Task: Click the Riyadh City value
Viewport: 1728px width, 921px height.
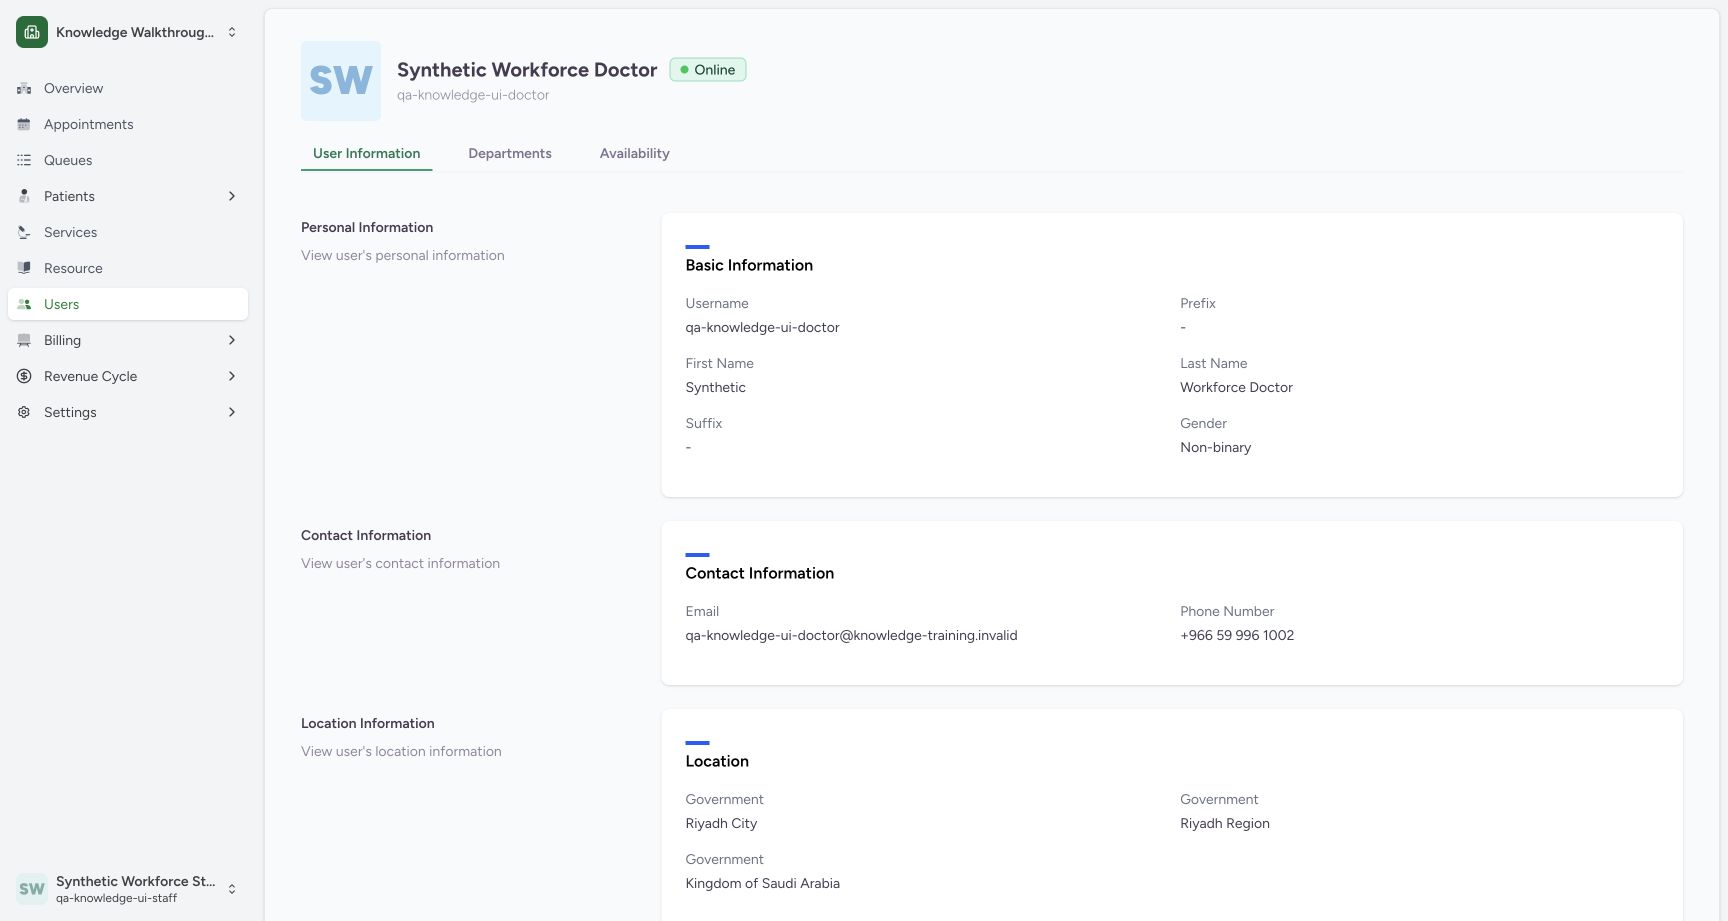Action: tap(721, 824)
